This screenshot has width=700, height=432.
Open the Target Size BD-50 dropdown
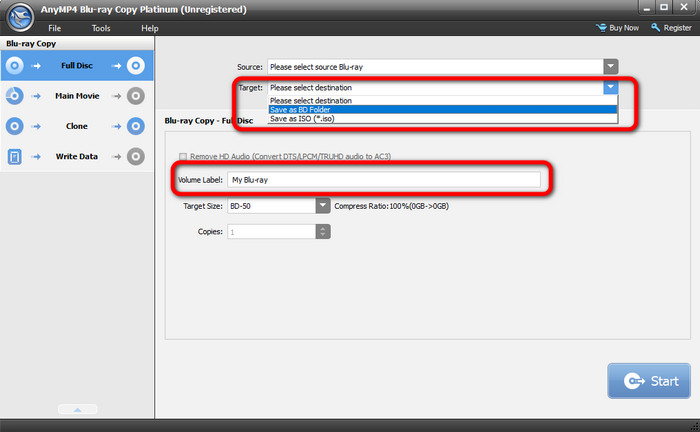322,206
